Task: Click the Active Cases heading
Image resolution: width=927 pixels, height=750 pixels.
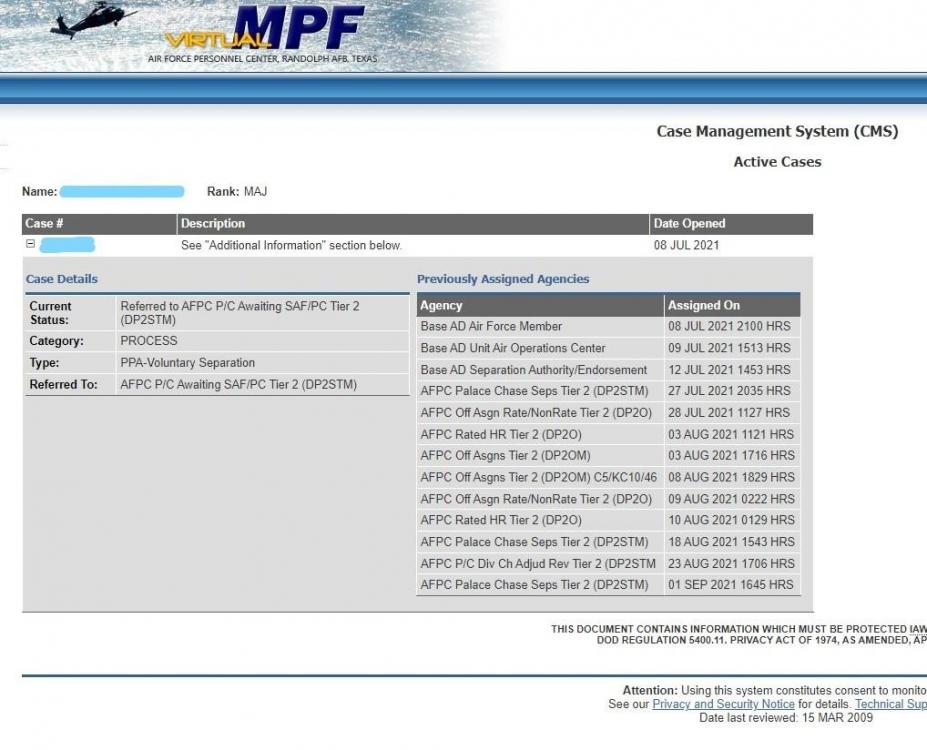Action: tap(777, 162)
